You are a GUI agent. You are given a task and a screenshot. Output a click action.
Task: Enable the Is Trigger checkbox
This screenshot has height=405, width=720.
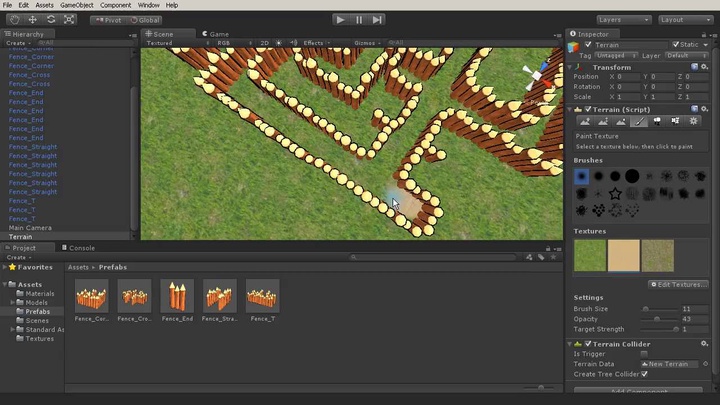click(643, 354)
